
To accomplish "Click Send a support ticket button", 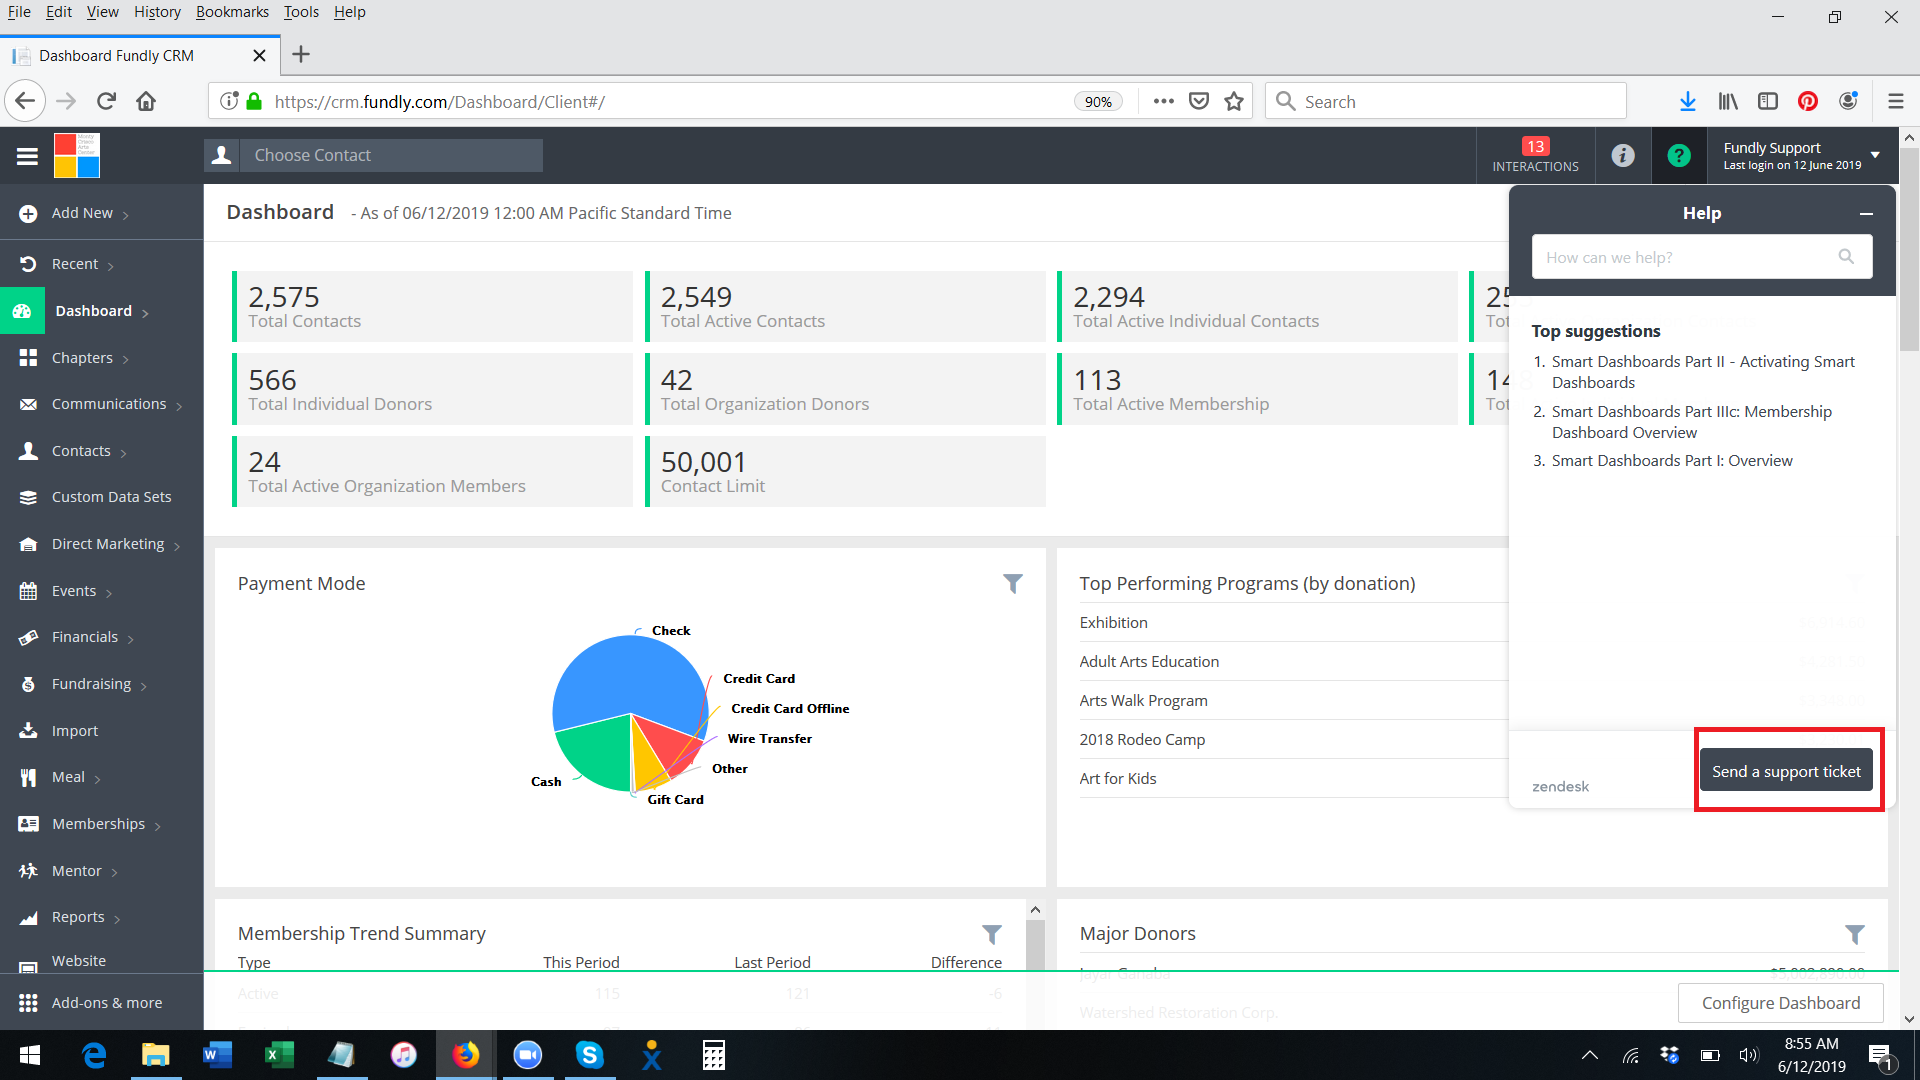I will coord(1786,771).
